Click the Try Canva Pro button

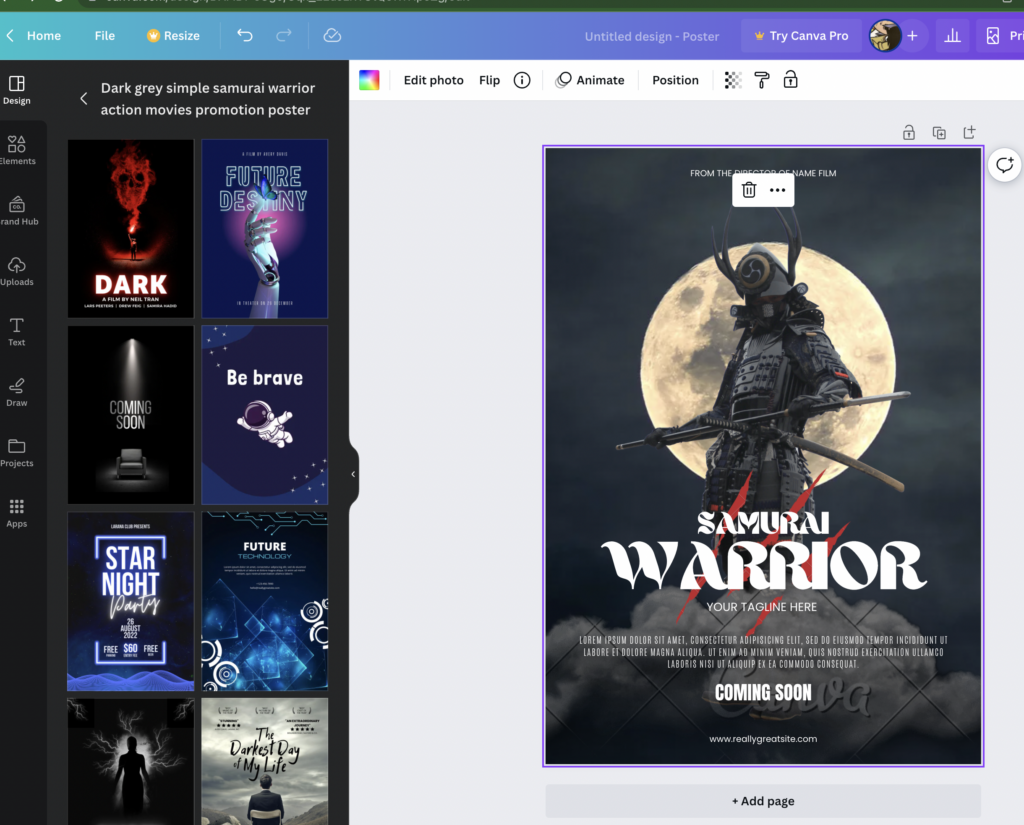pyautogui.click(x=801, y=36)
